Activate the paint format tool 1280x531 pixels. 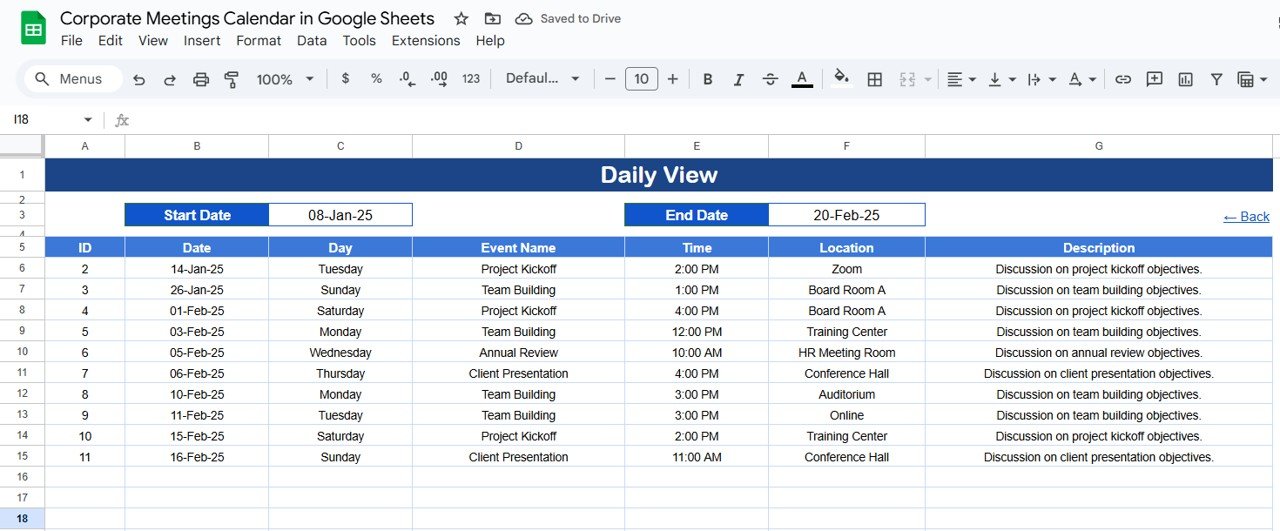coord(232,79)
